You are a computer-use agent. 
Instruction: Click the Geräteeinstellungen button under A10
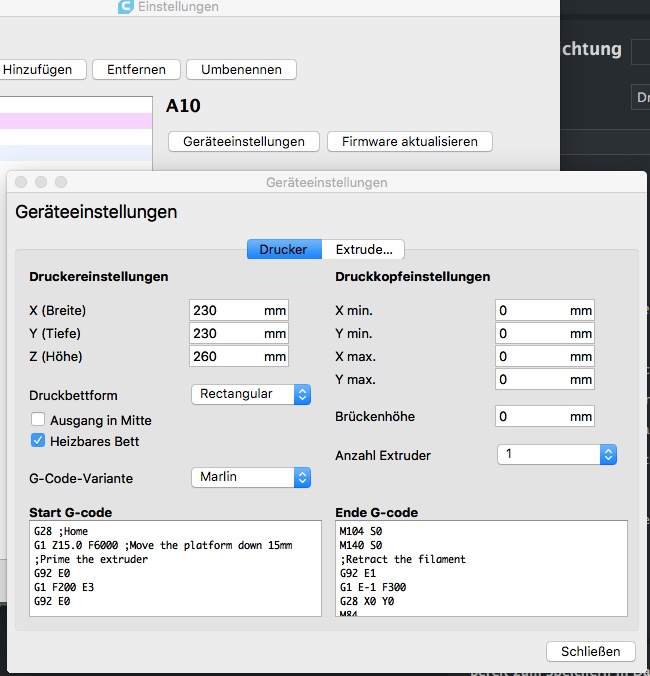243,142
